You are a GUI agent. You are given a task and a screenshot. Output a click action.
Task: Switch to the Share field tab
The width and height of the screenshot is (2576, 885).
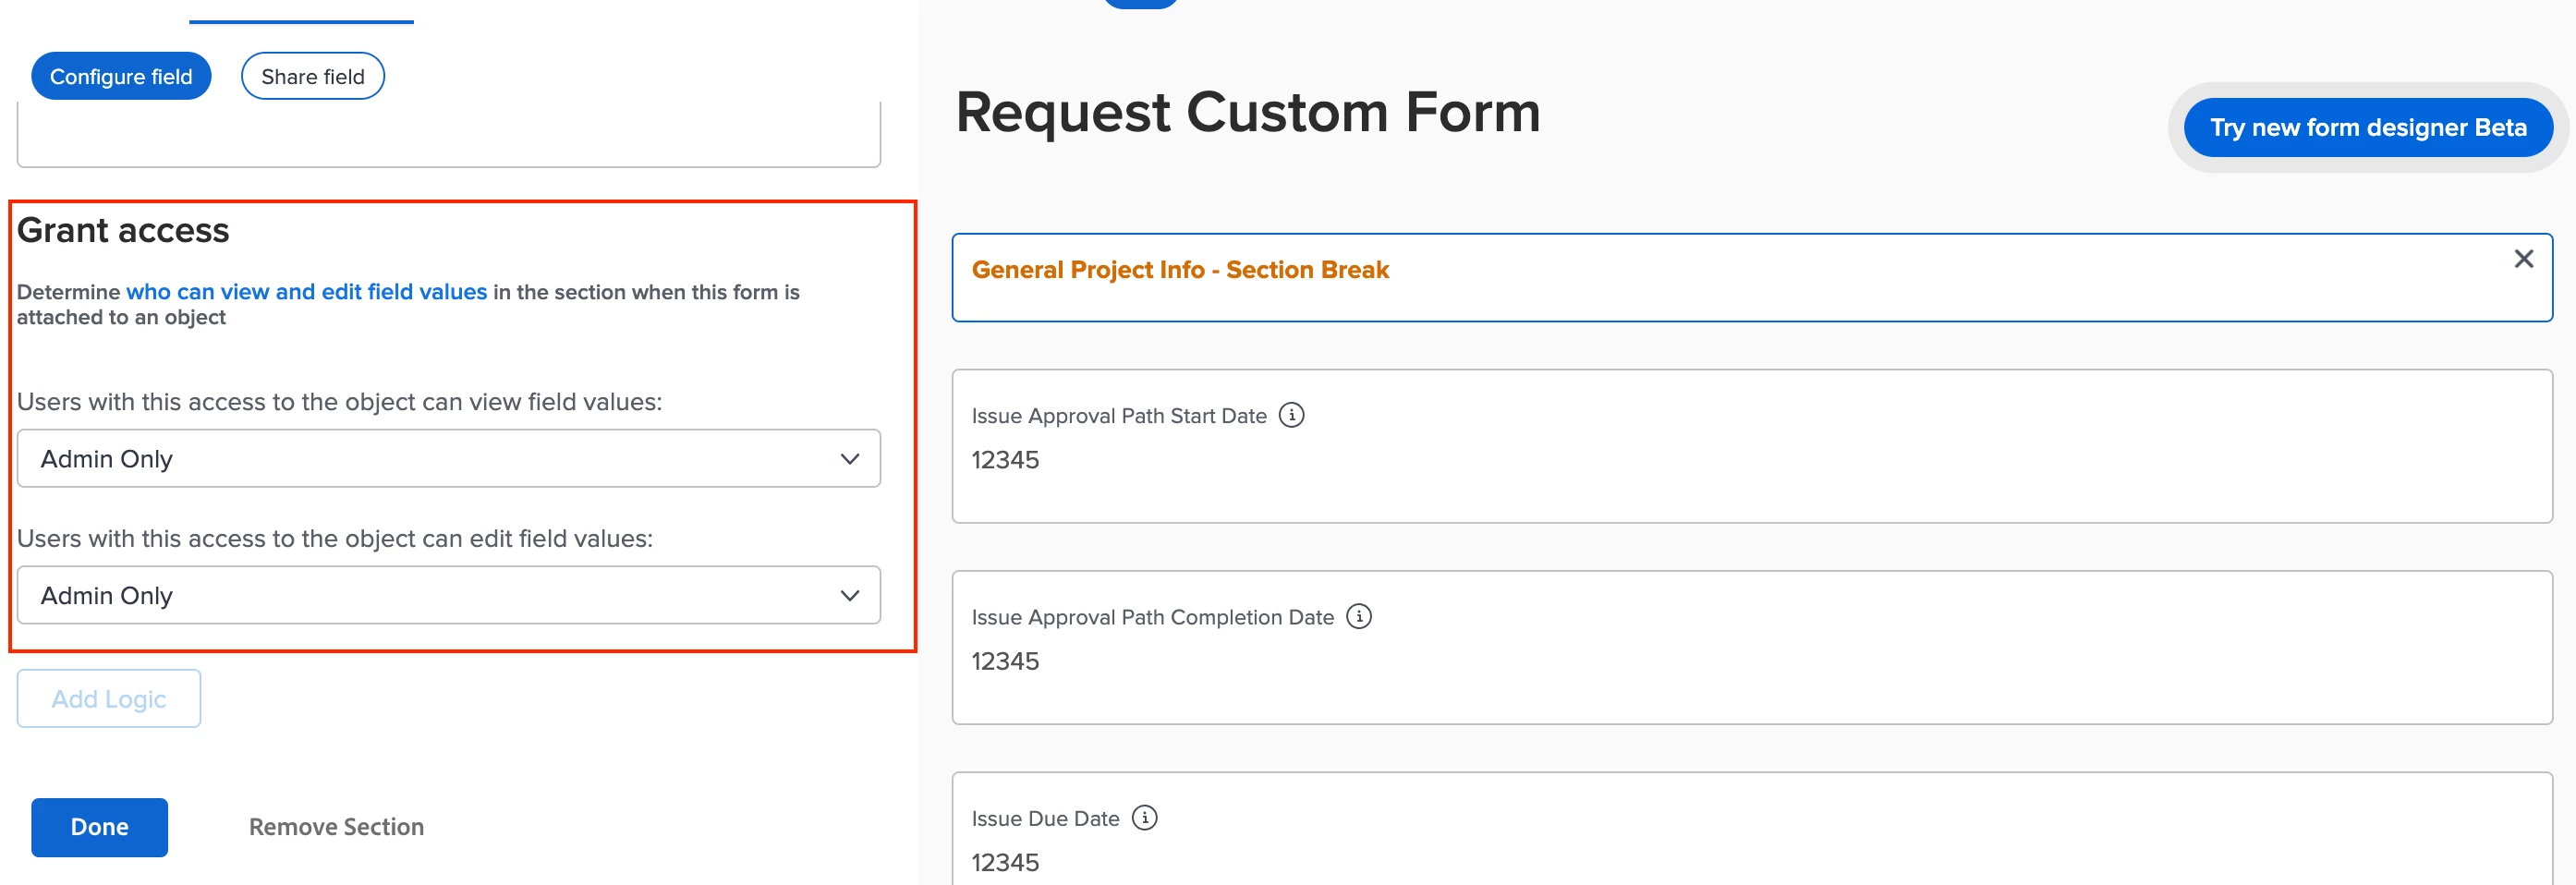click(x=312, y=76)
